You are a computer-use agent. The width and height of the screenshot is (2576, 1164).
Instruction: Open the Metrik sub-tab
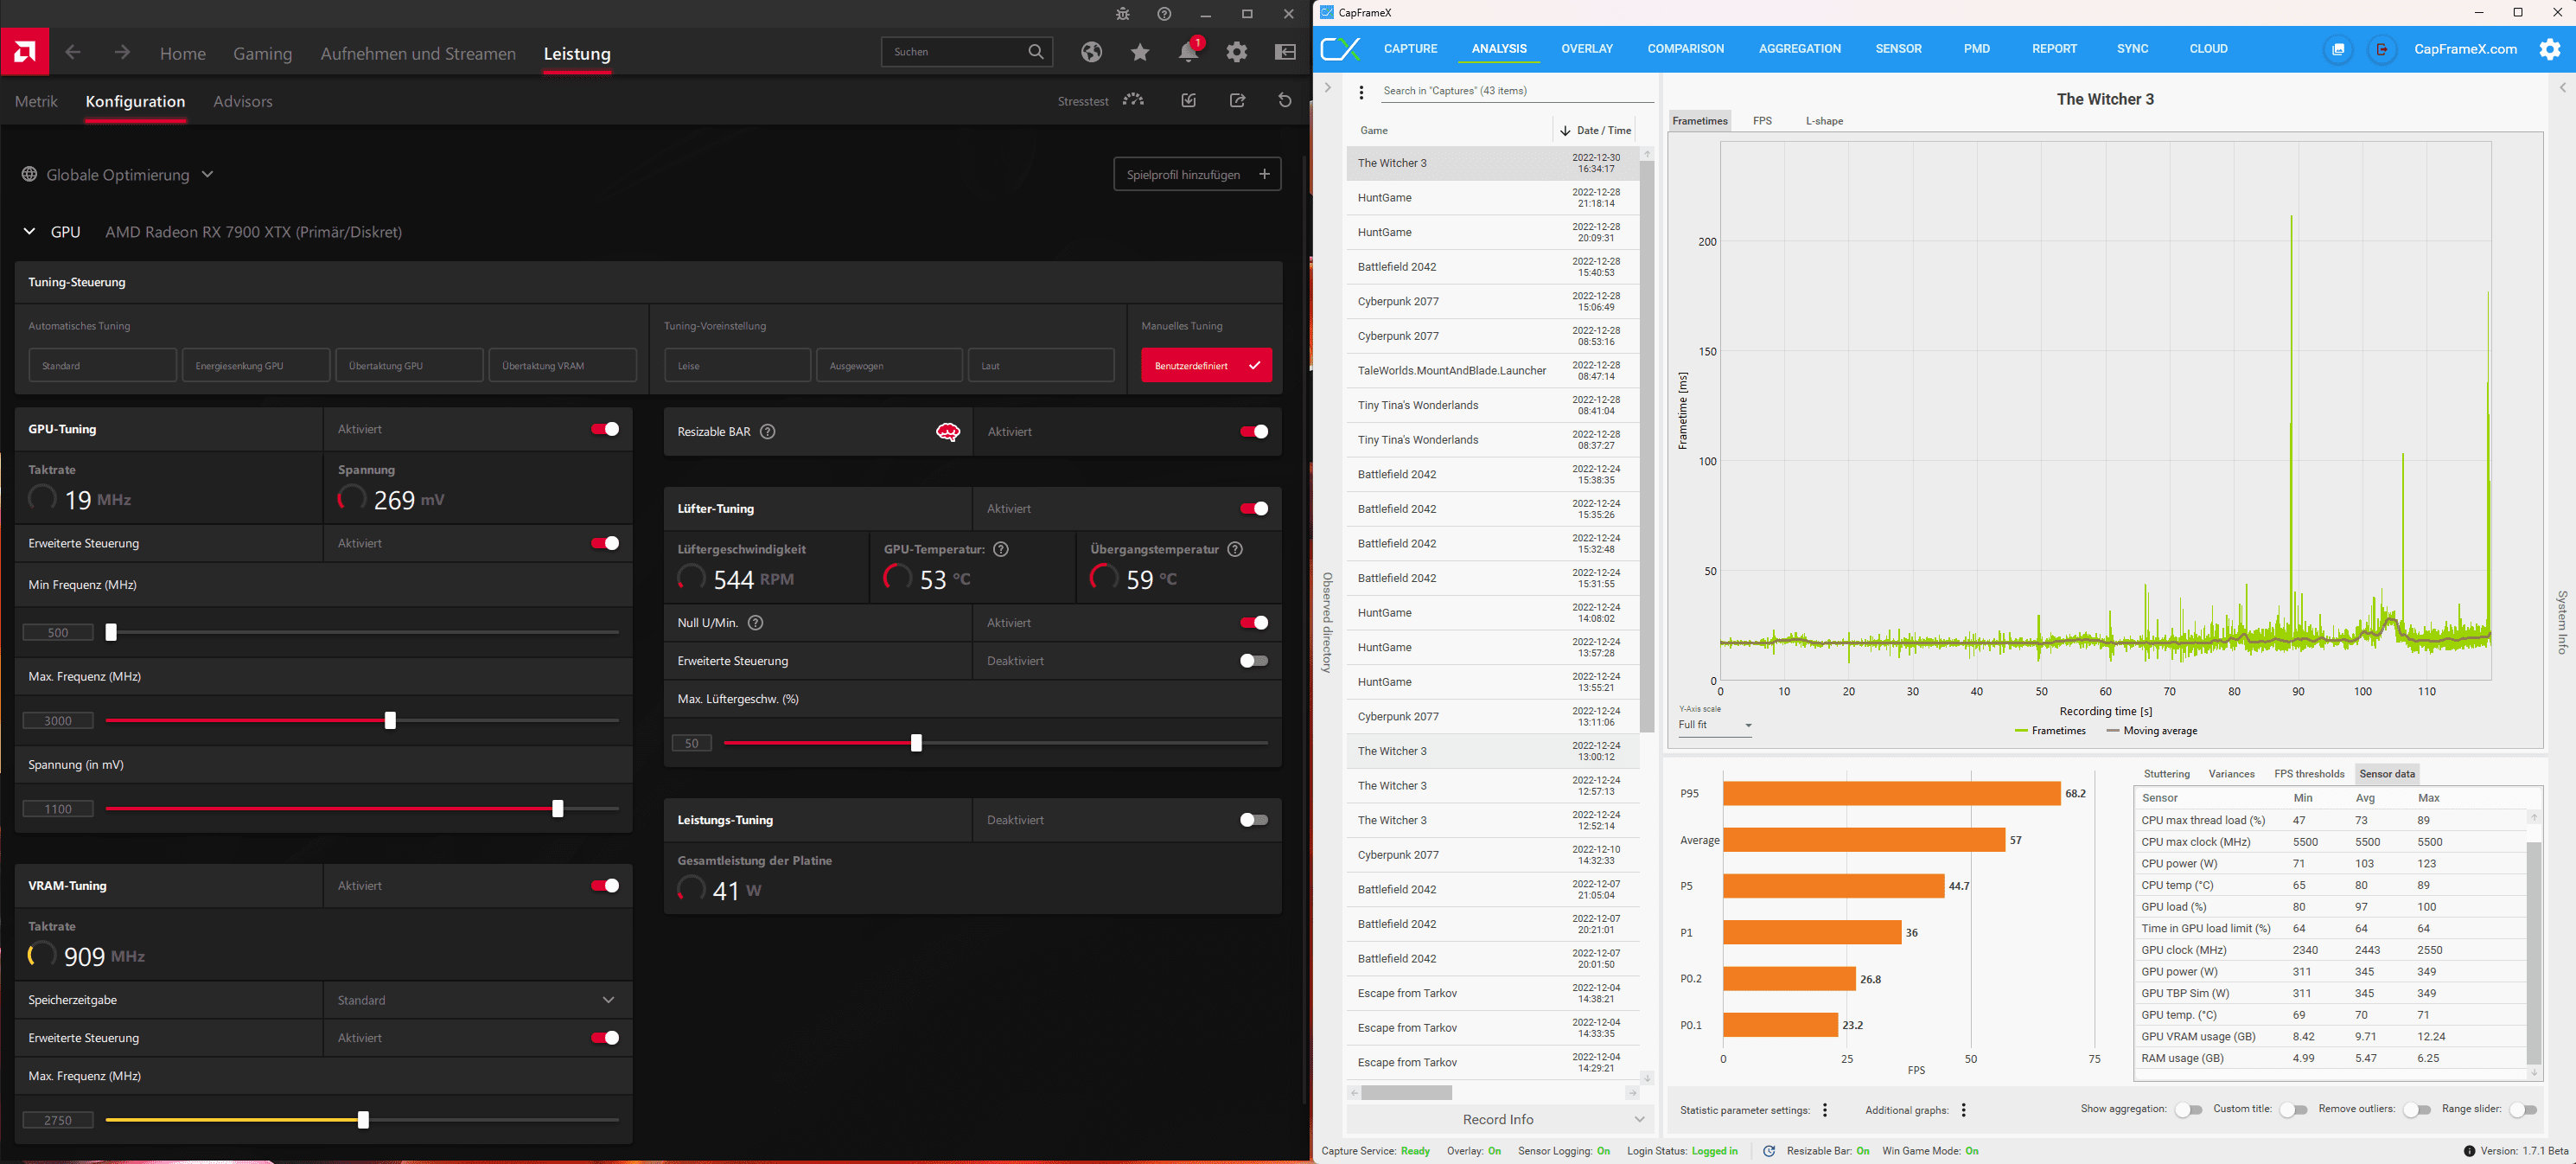coord(36,102)
